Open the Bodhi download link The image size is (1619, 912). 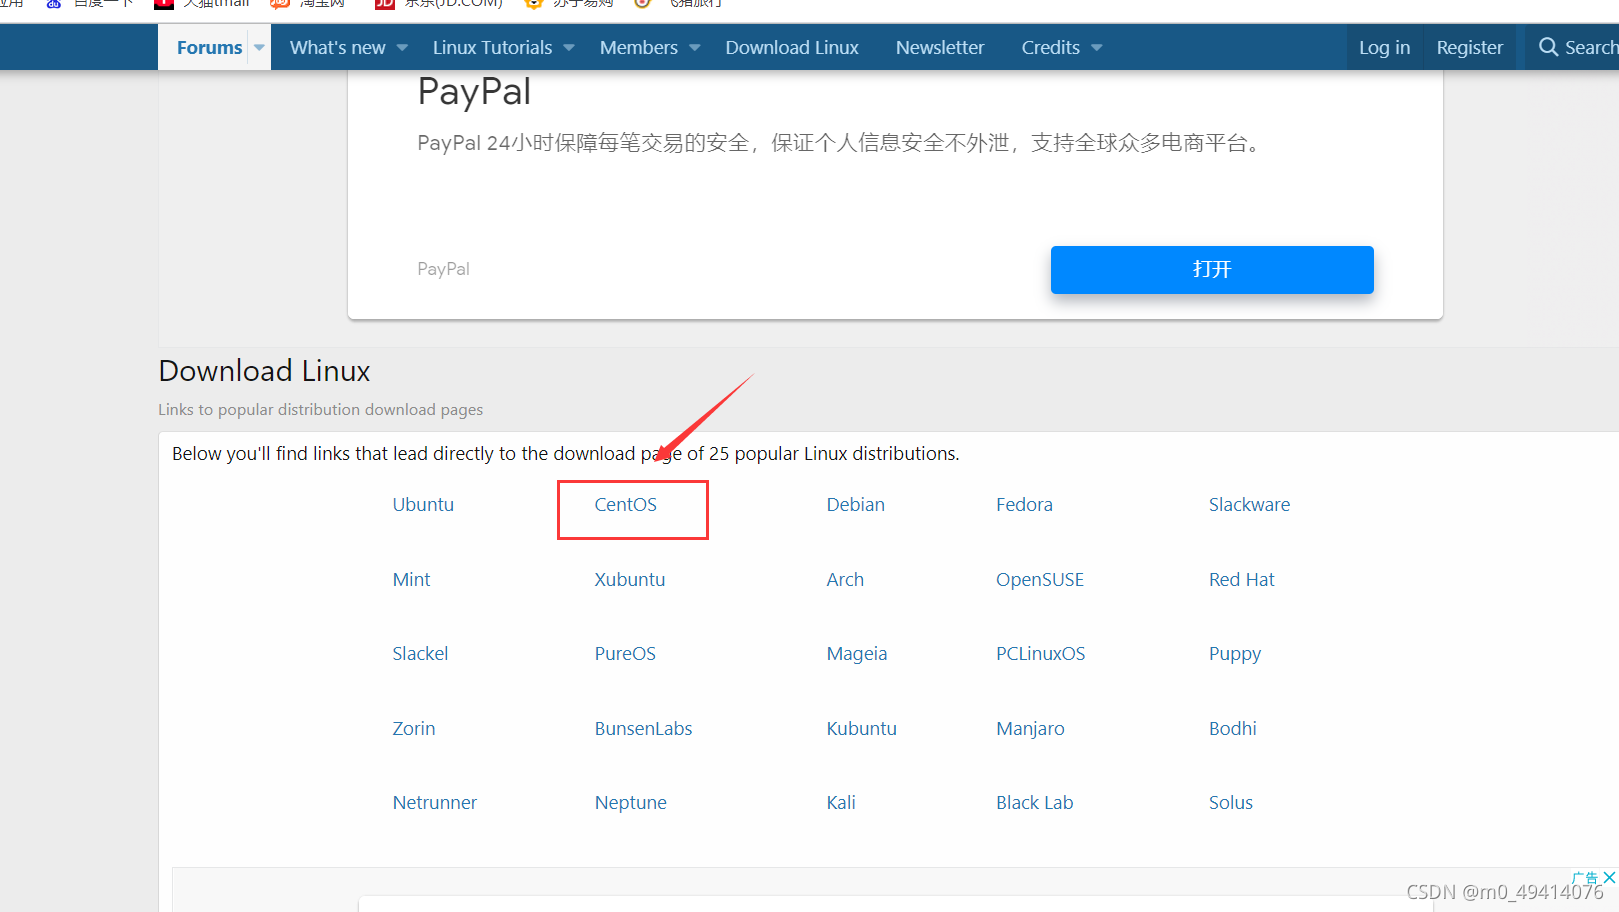coord(1233,729)
